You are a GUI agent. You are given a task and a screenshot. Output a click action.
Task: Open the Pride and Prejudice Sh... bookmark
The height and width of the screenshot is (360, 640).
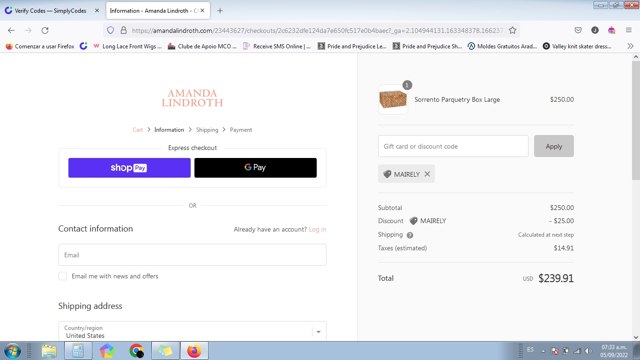coord(427,46)
